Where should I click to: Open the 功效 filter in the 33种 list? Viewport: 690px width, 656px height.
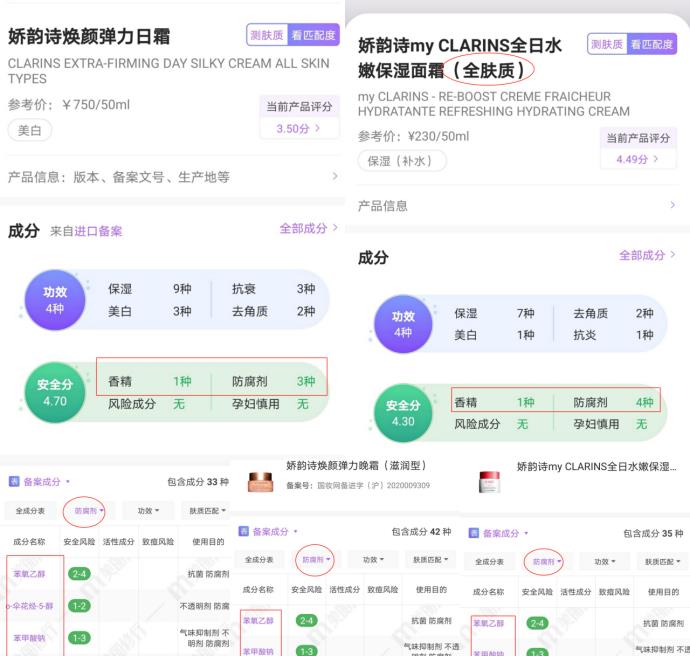[148, 511]
